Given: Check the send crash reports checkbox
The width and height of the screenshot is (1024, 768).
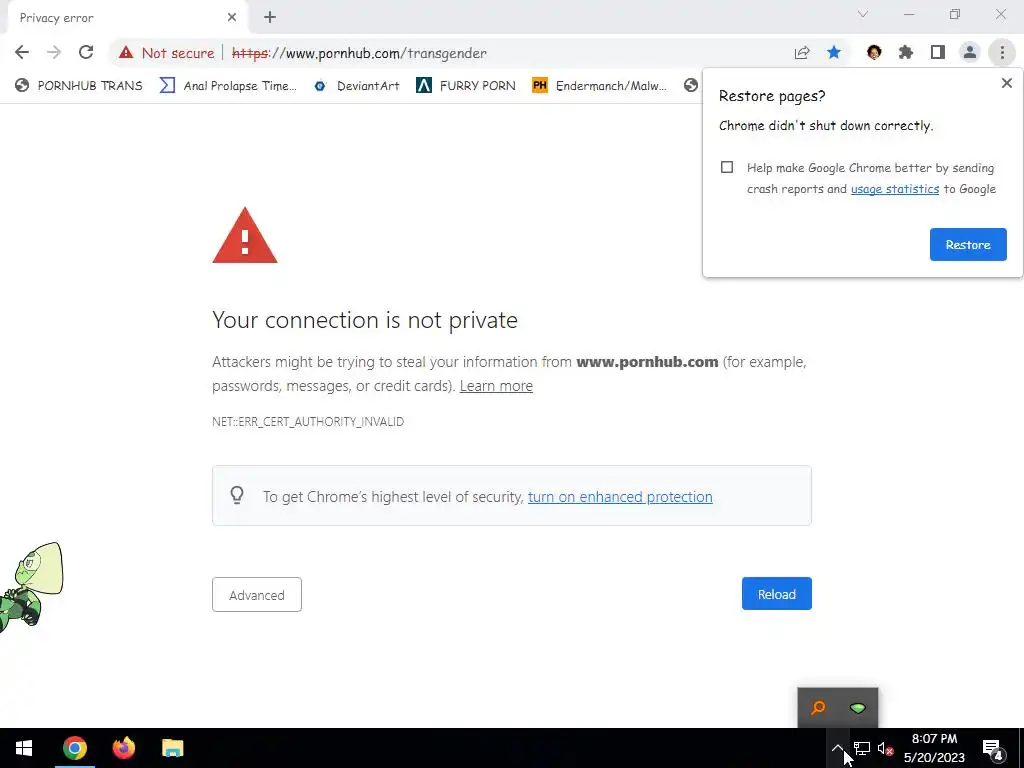Looking at the screenshot, I should [x=727, y=167].
